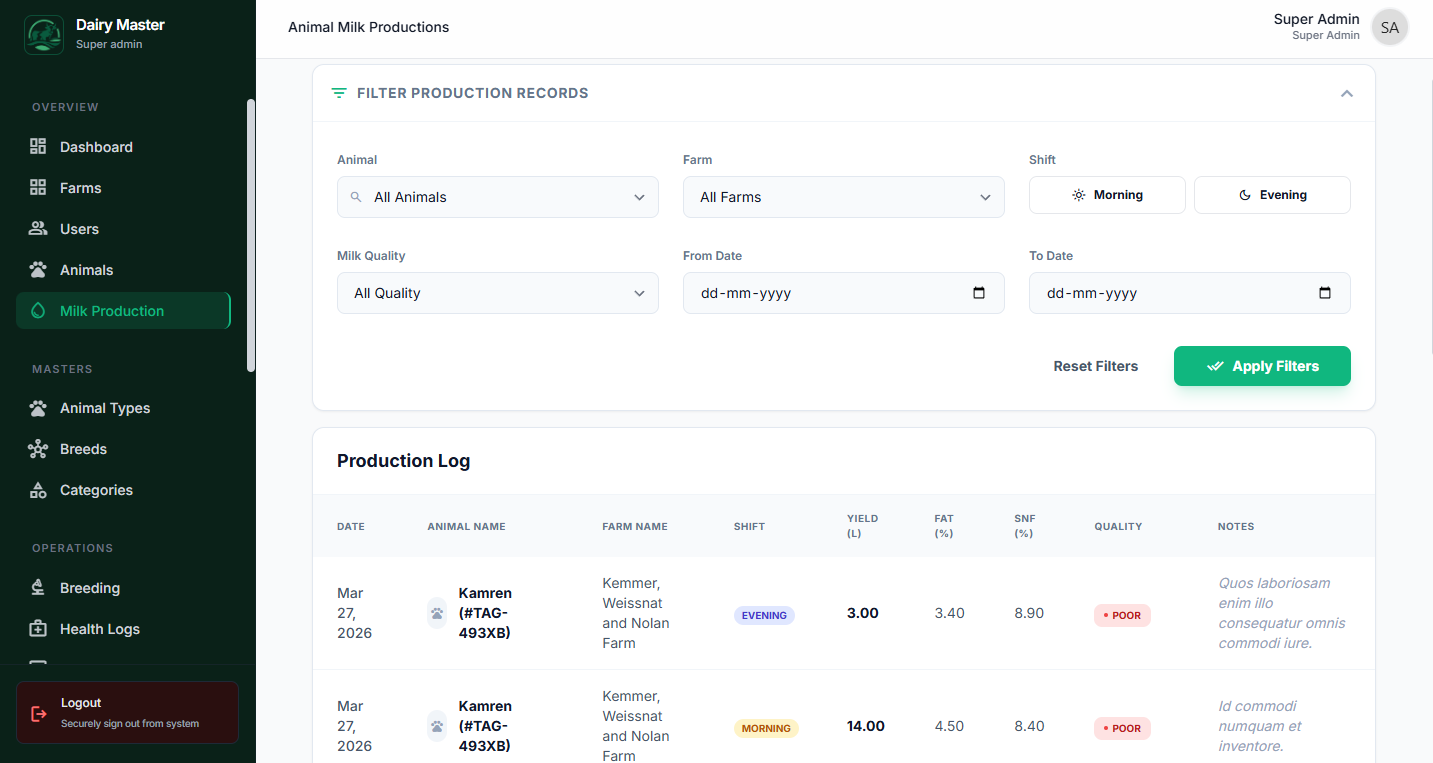Viewport: 1433px width, 763px height.
Task: Click the Categories shapes icon in sidebar
Action: click(38, 490)
